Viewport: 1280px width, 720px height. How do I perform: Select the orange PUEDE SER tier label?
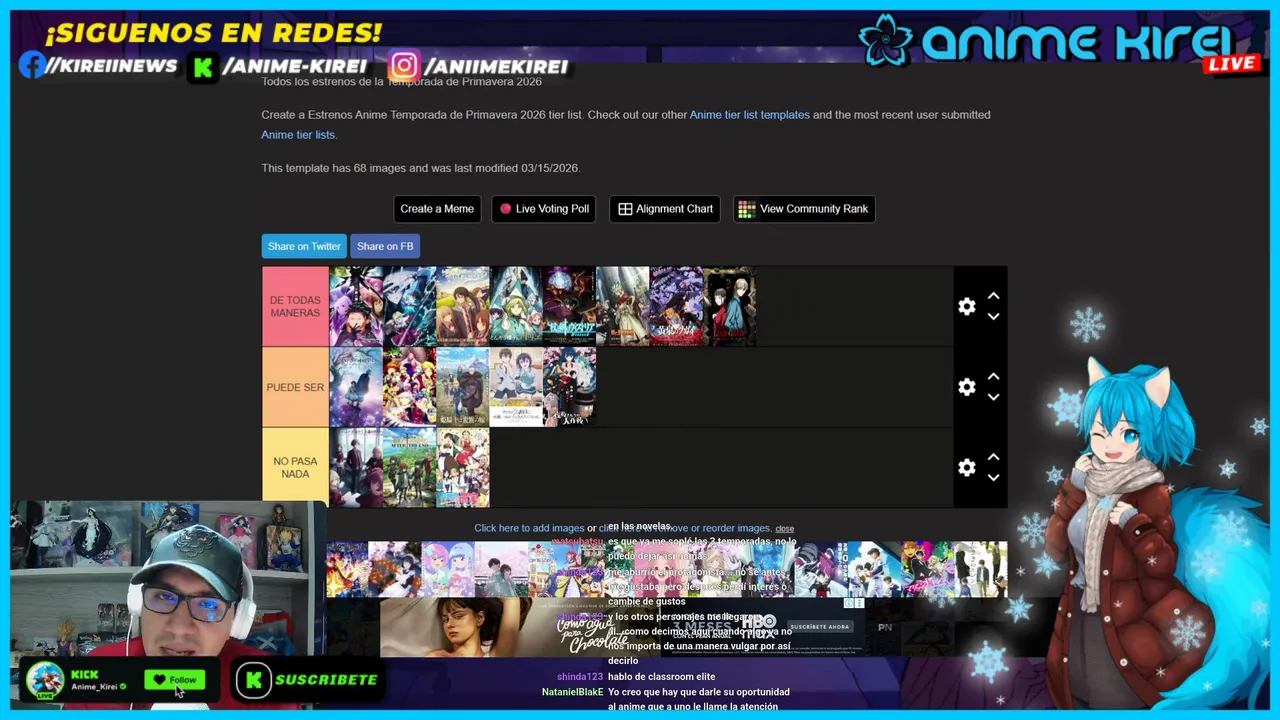point(295,387)
